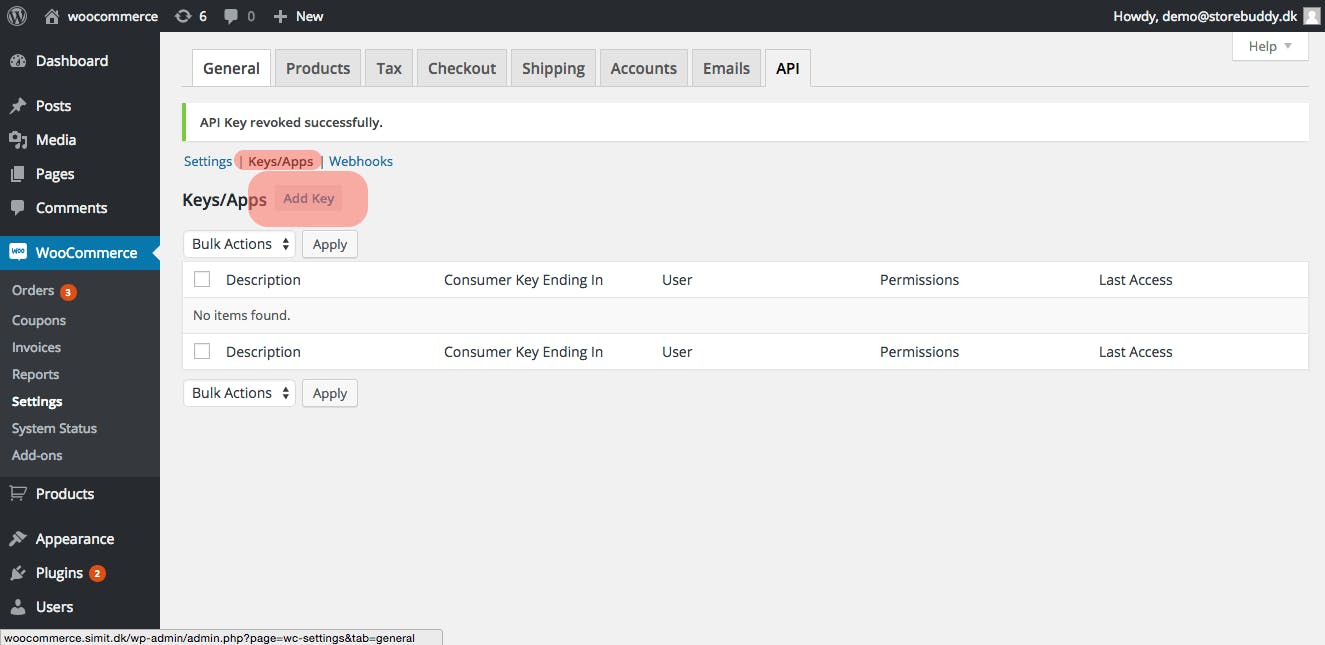The width and height of the screenshot is (1325, 645).
Task: Click top Consumer Key Ending In header
Action: click(523, 280)
